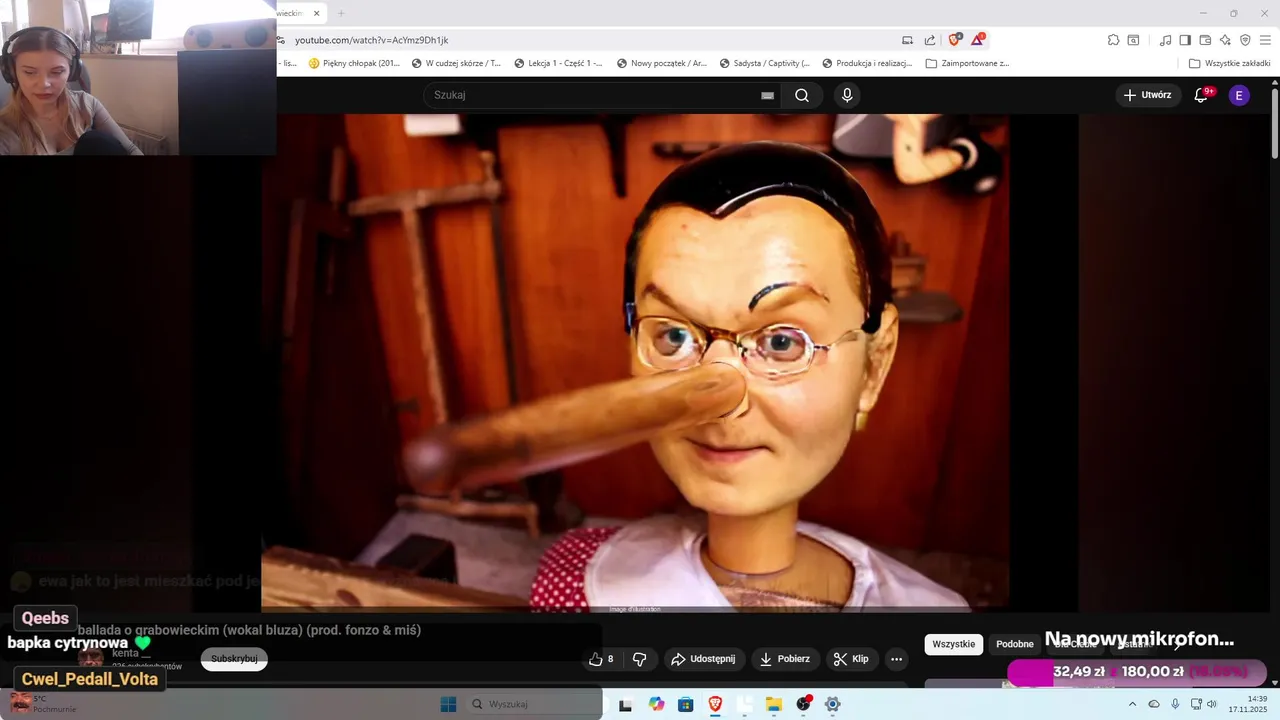Open the Copilot icon in the taskbar
Image resolution: width=1280 pixels, height=720 pixels.
pos(656,704)
